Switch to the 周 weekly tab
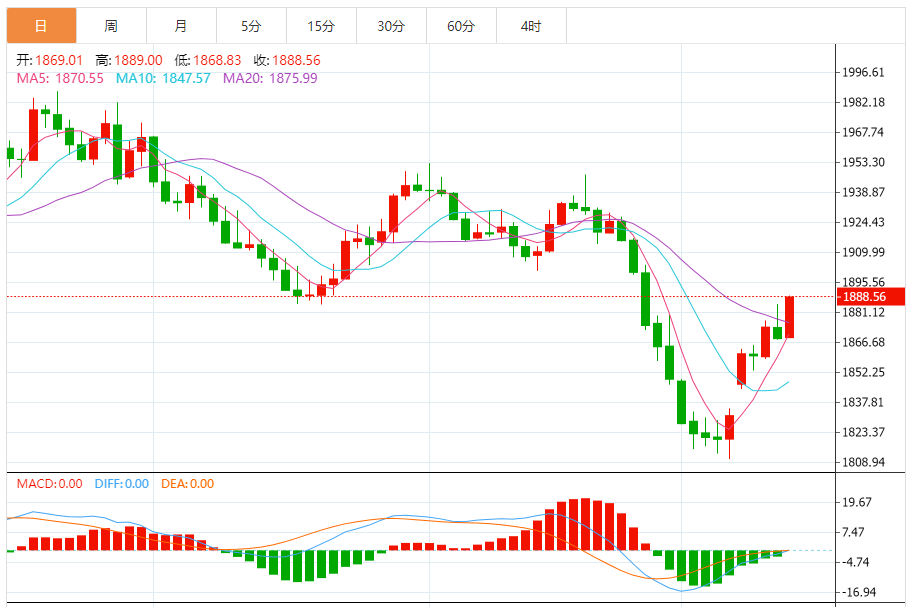 [x=111, y=26]
